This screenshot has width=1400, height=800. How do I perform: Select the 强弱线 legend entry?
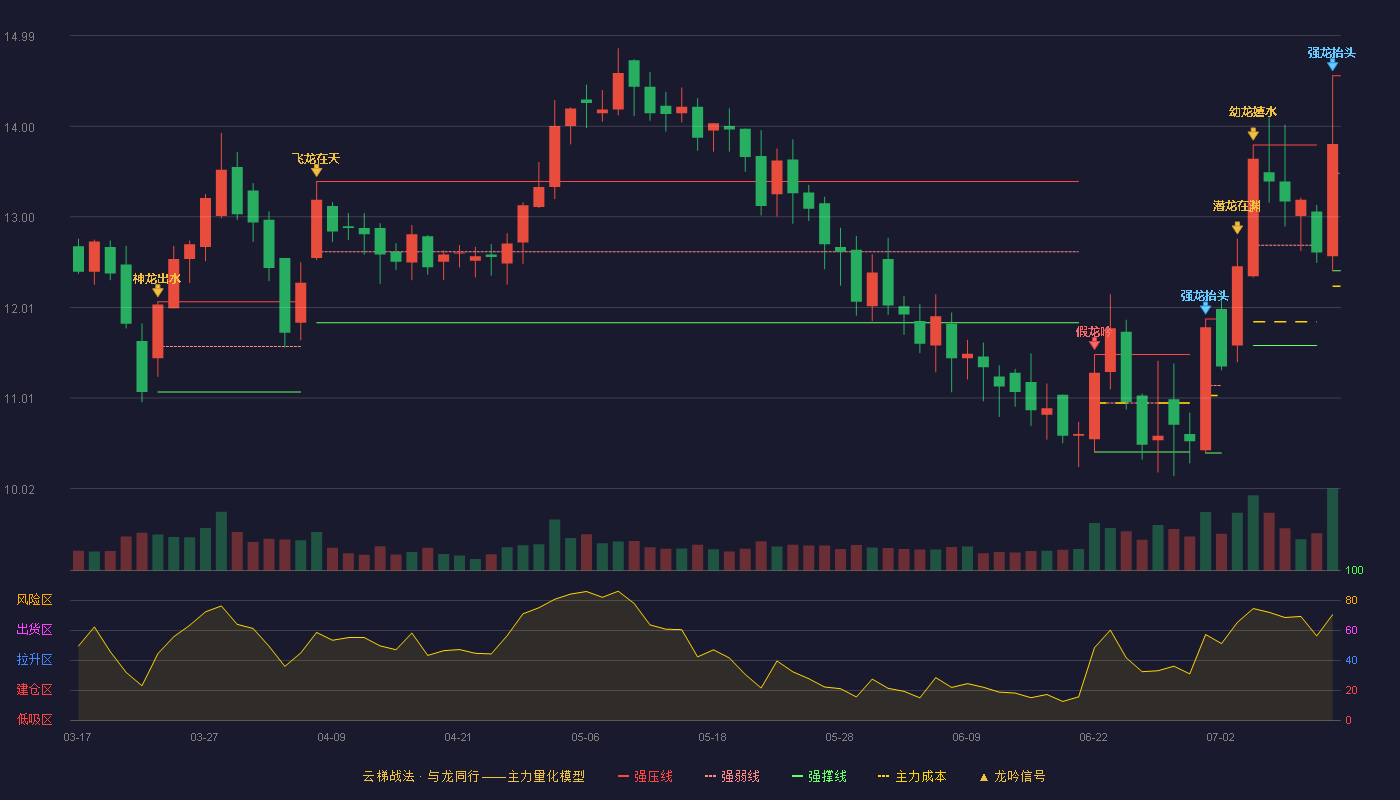pyautogui.click(x=732, y=776)
